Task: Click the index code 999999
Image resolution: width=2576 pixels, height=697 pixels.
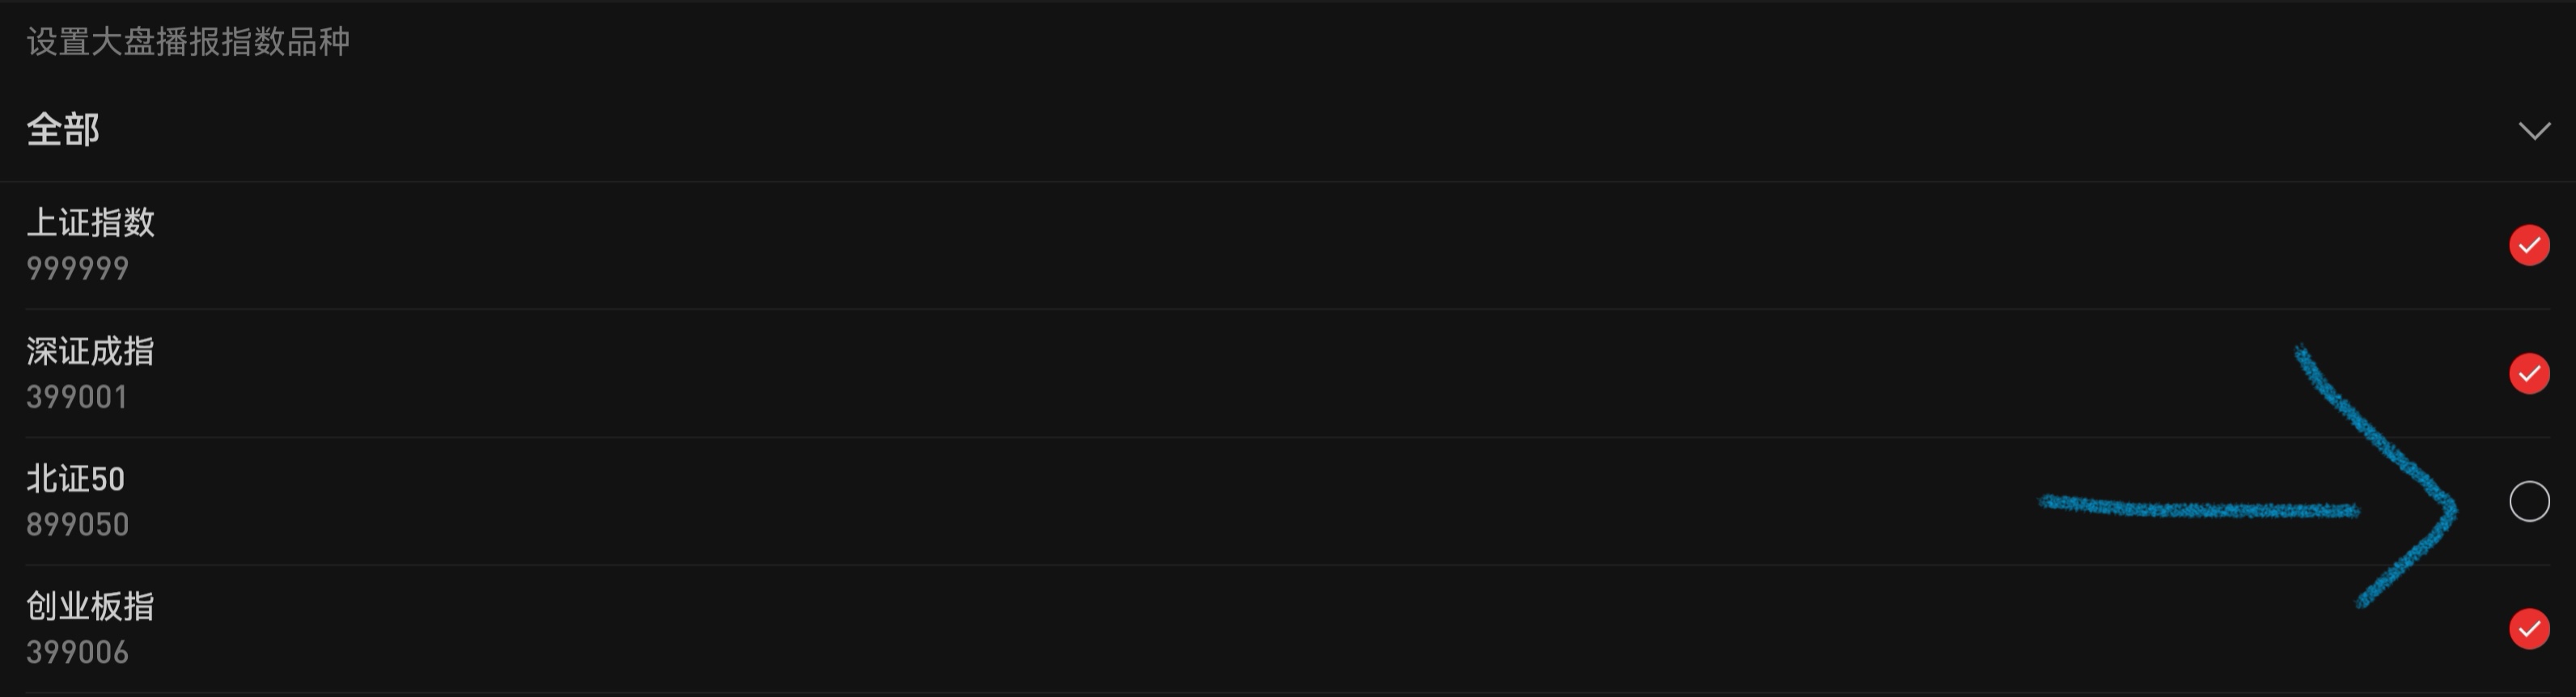Action: [x=78, y=269]
